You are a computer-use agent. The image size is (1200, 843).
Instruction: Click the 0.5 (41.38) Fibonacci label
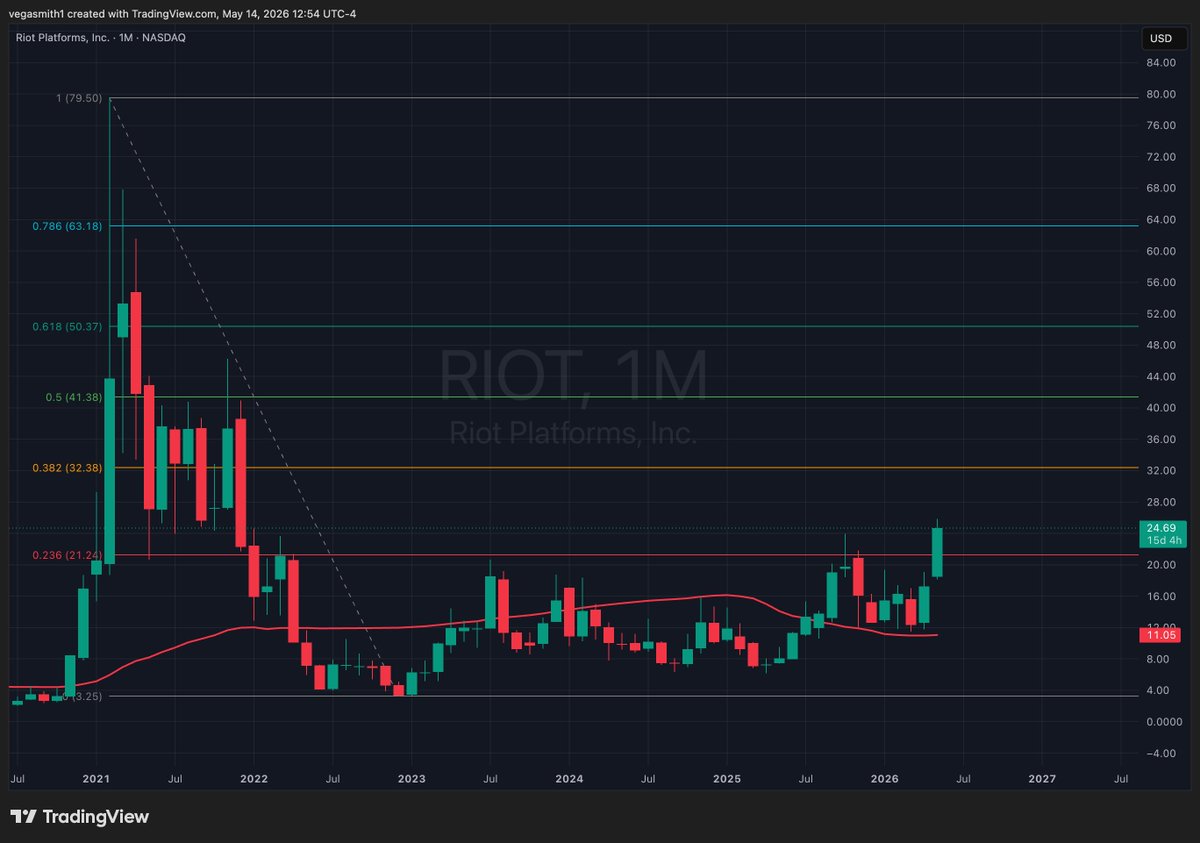pyautogui.click(x=75, y=397)
